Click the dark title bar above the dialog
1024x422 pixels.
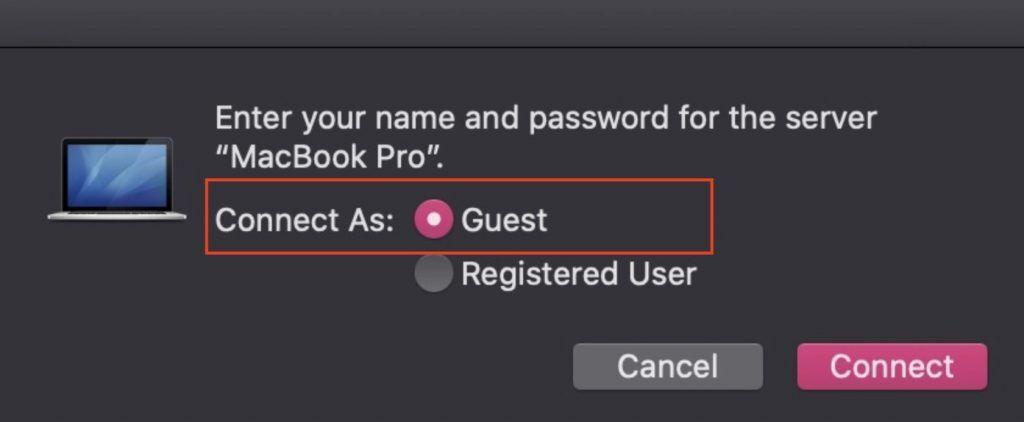click(512, 22)
